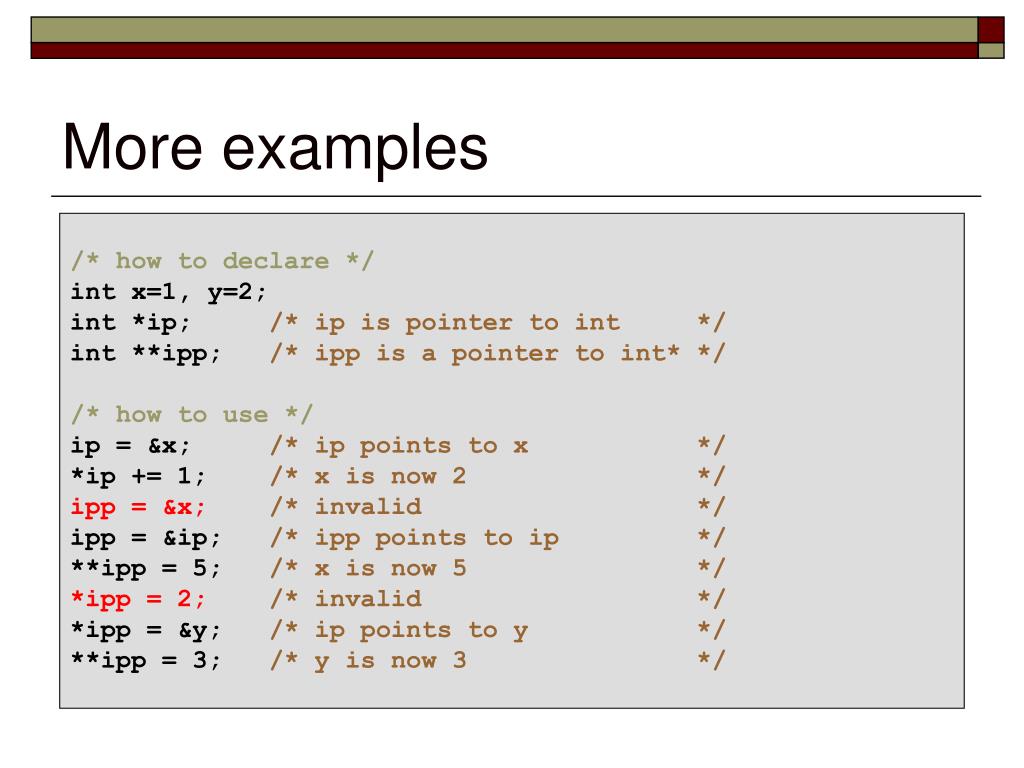Viewport: 1024px width, 768px height.
Task: Click the '**ipp = 3;' statement
Action: (146, 661)
